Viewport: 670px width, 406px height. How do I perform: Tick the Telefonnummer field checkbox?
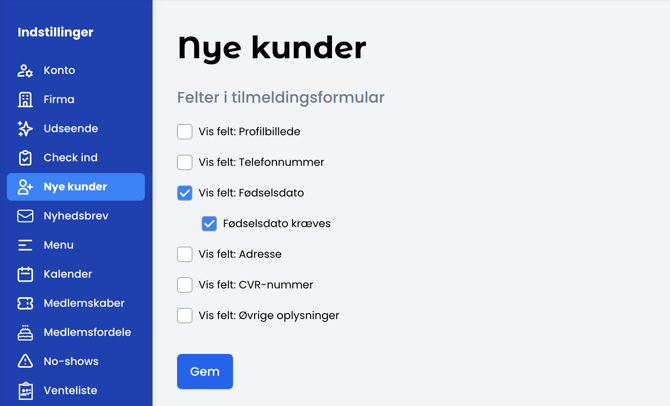point(185,162)
